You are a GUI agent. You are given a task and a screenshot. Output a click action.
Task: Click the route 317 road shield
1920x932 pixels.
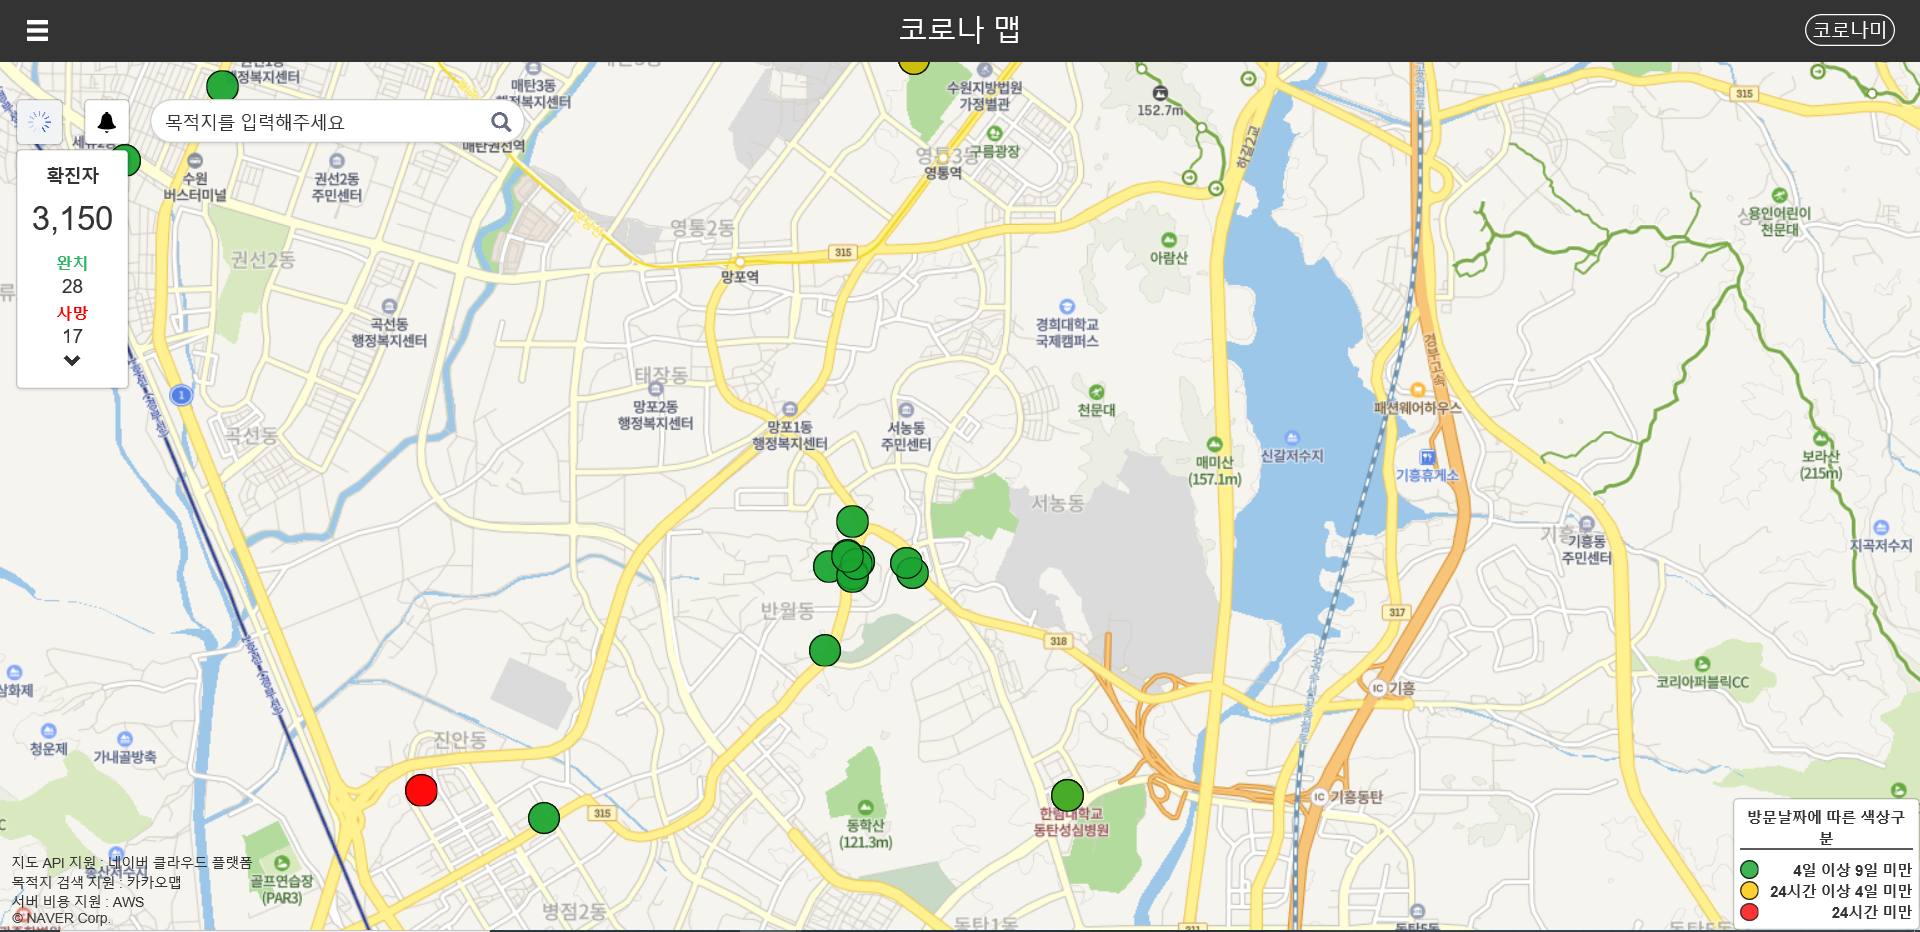(x=1397, y=612)
